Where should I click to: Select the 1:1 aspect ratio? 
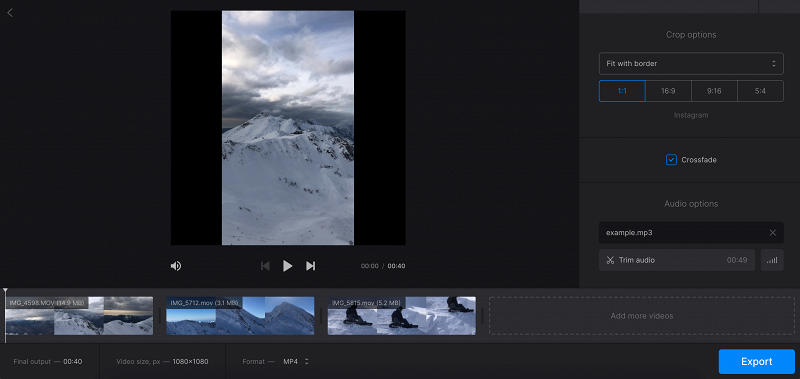622,91
